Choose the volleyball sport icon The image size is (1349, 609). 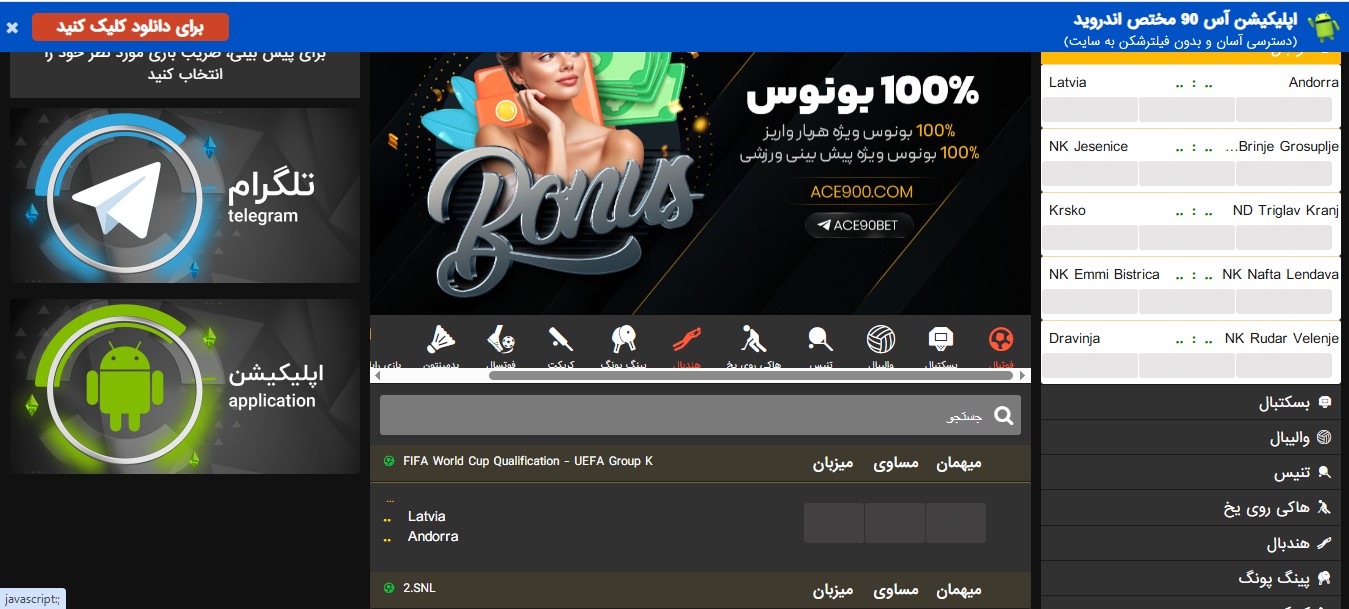click(881, 340)
